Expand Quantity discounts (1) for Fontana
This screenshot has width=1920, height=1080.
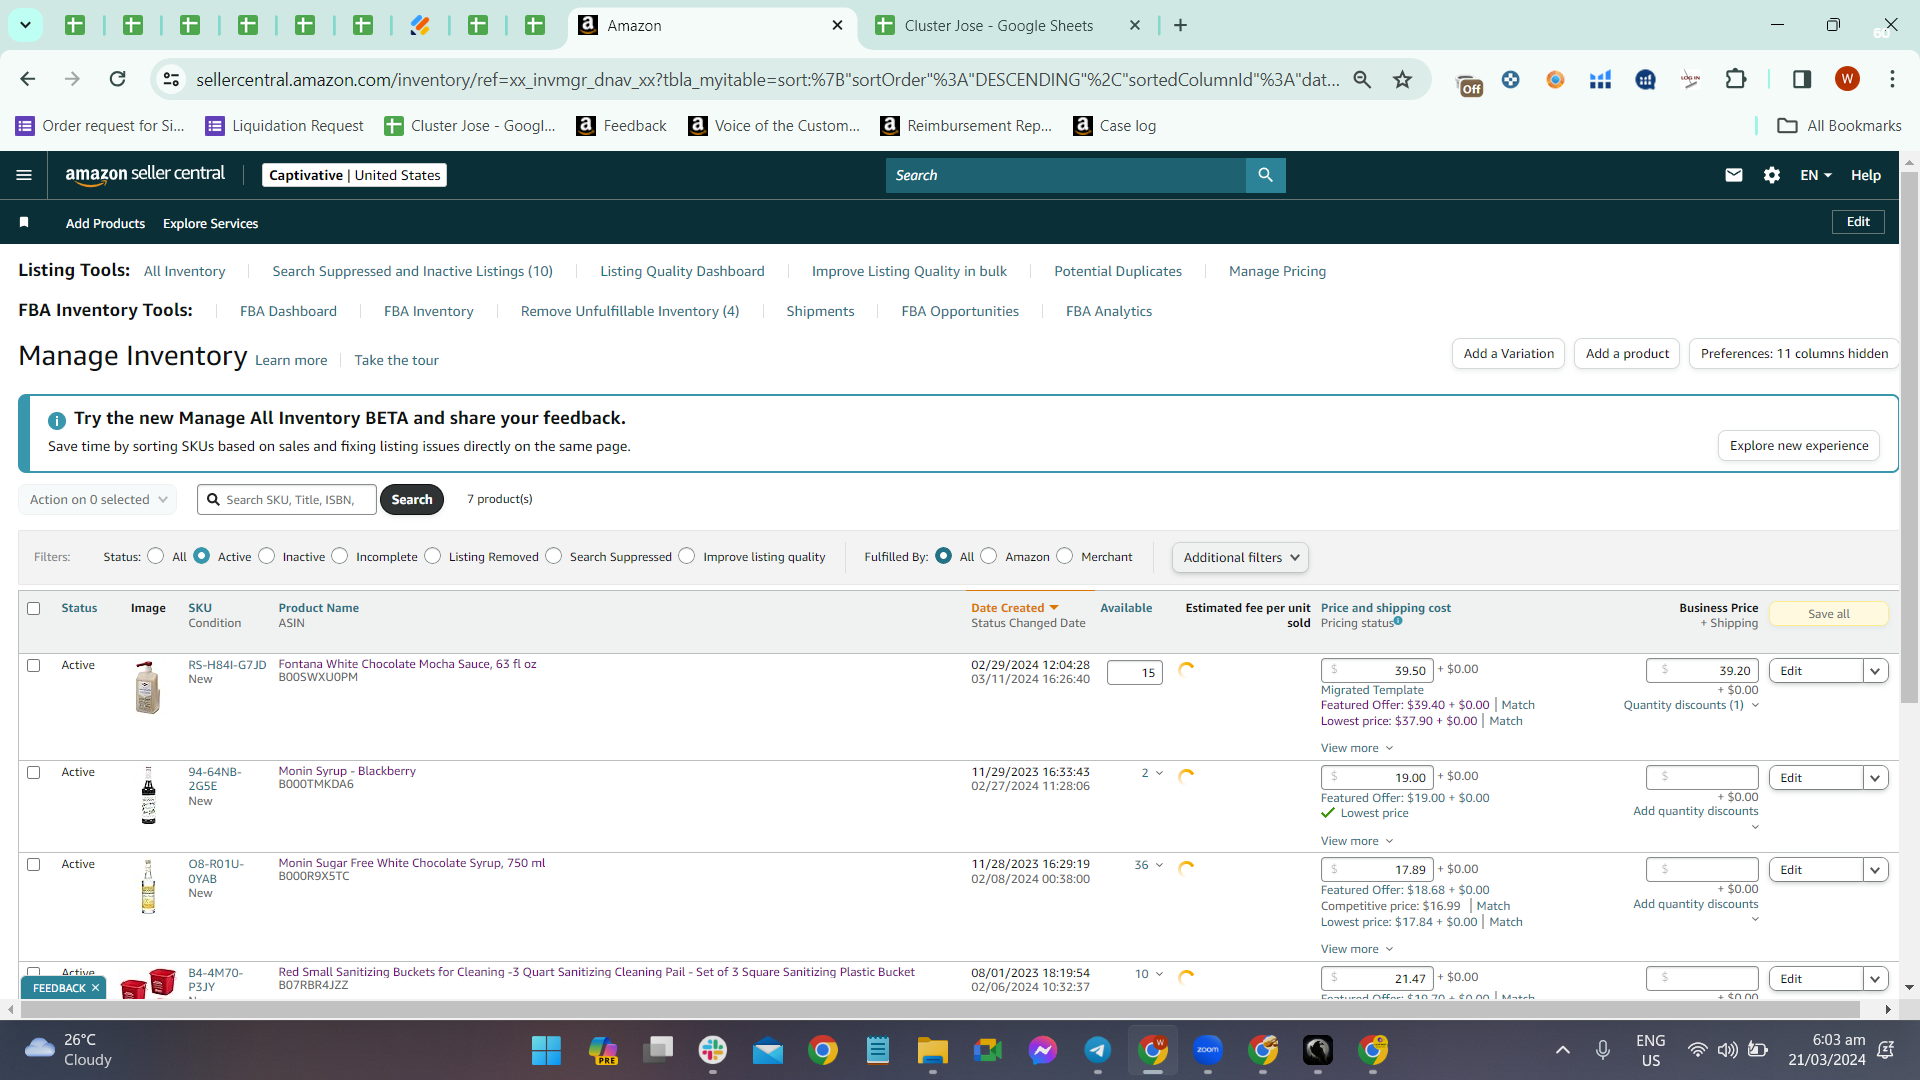(x=1691, y=705)
